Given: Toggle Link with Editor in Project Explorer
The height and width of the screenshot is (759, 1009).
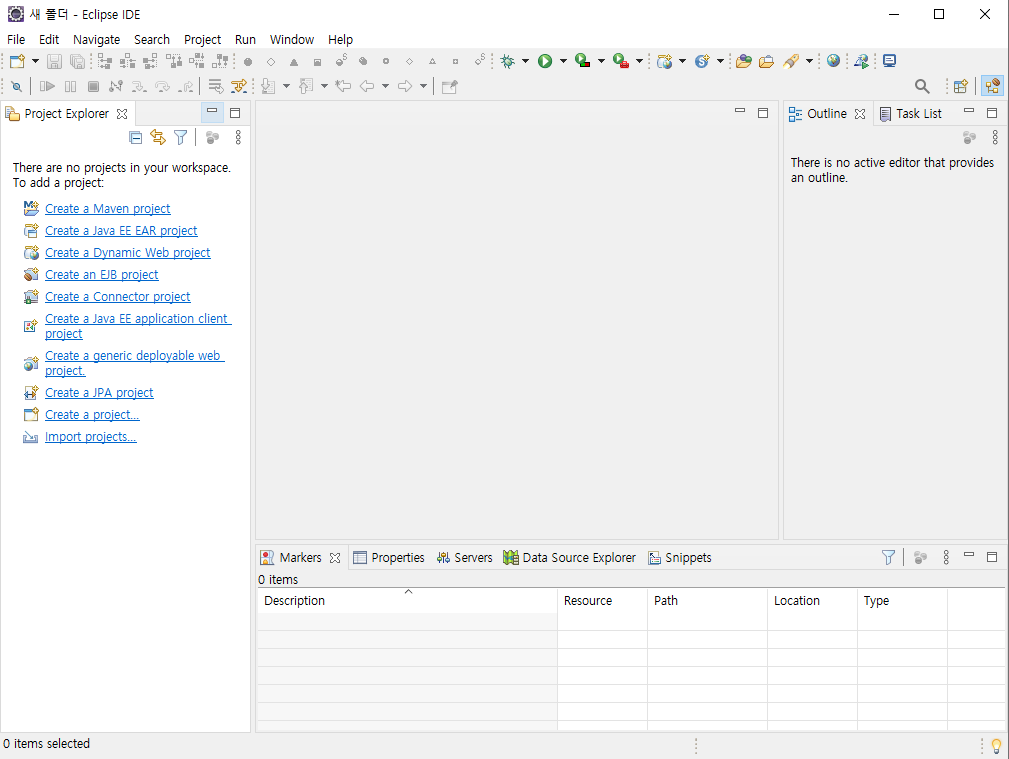Looking at the screenshot, I should [158, 137].
